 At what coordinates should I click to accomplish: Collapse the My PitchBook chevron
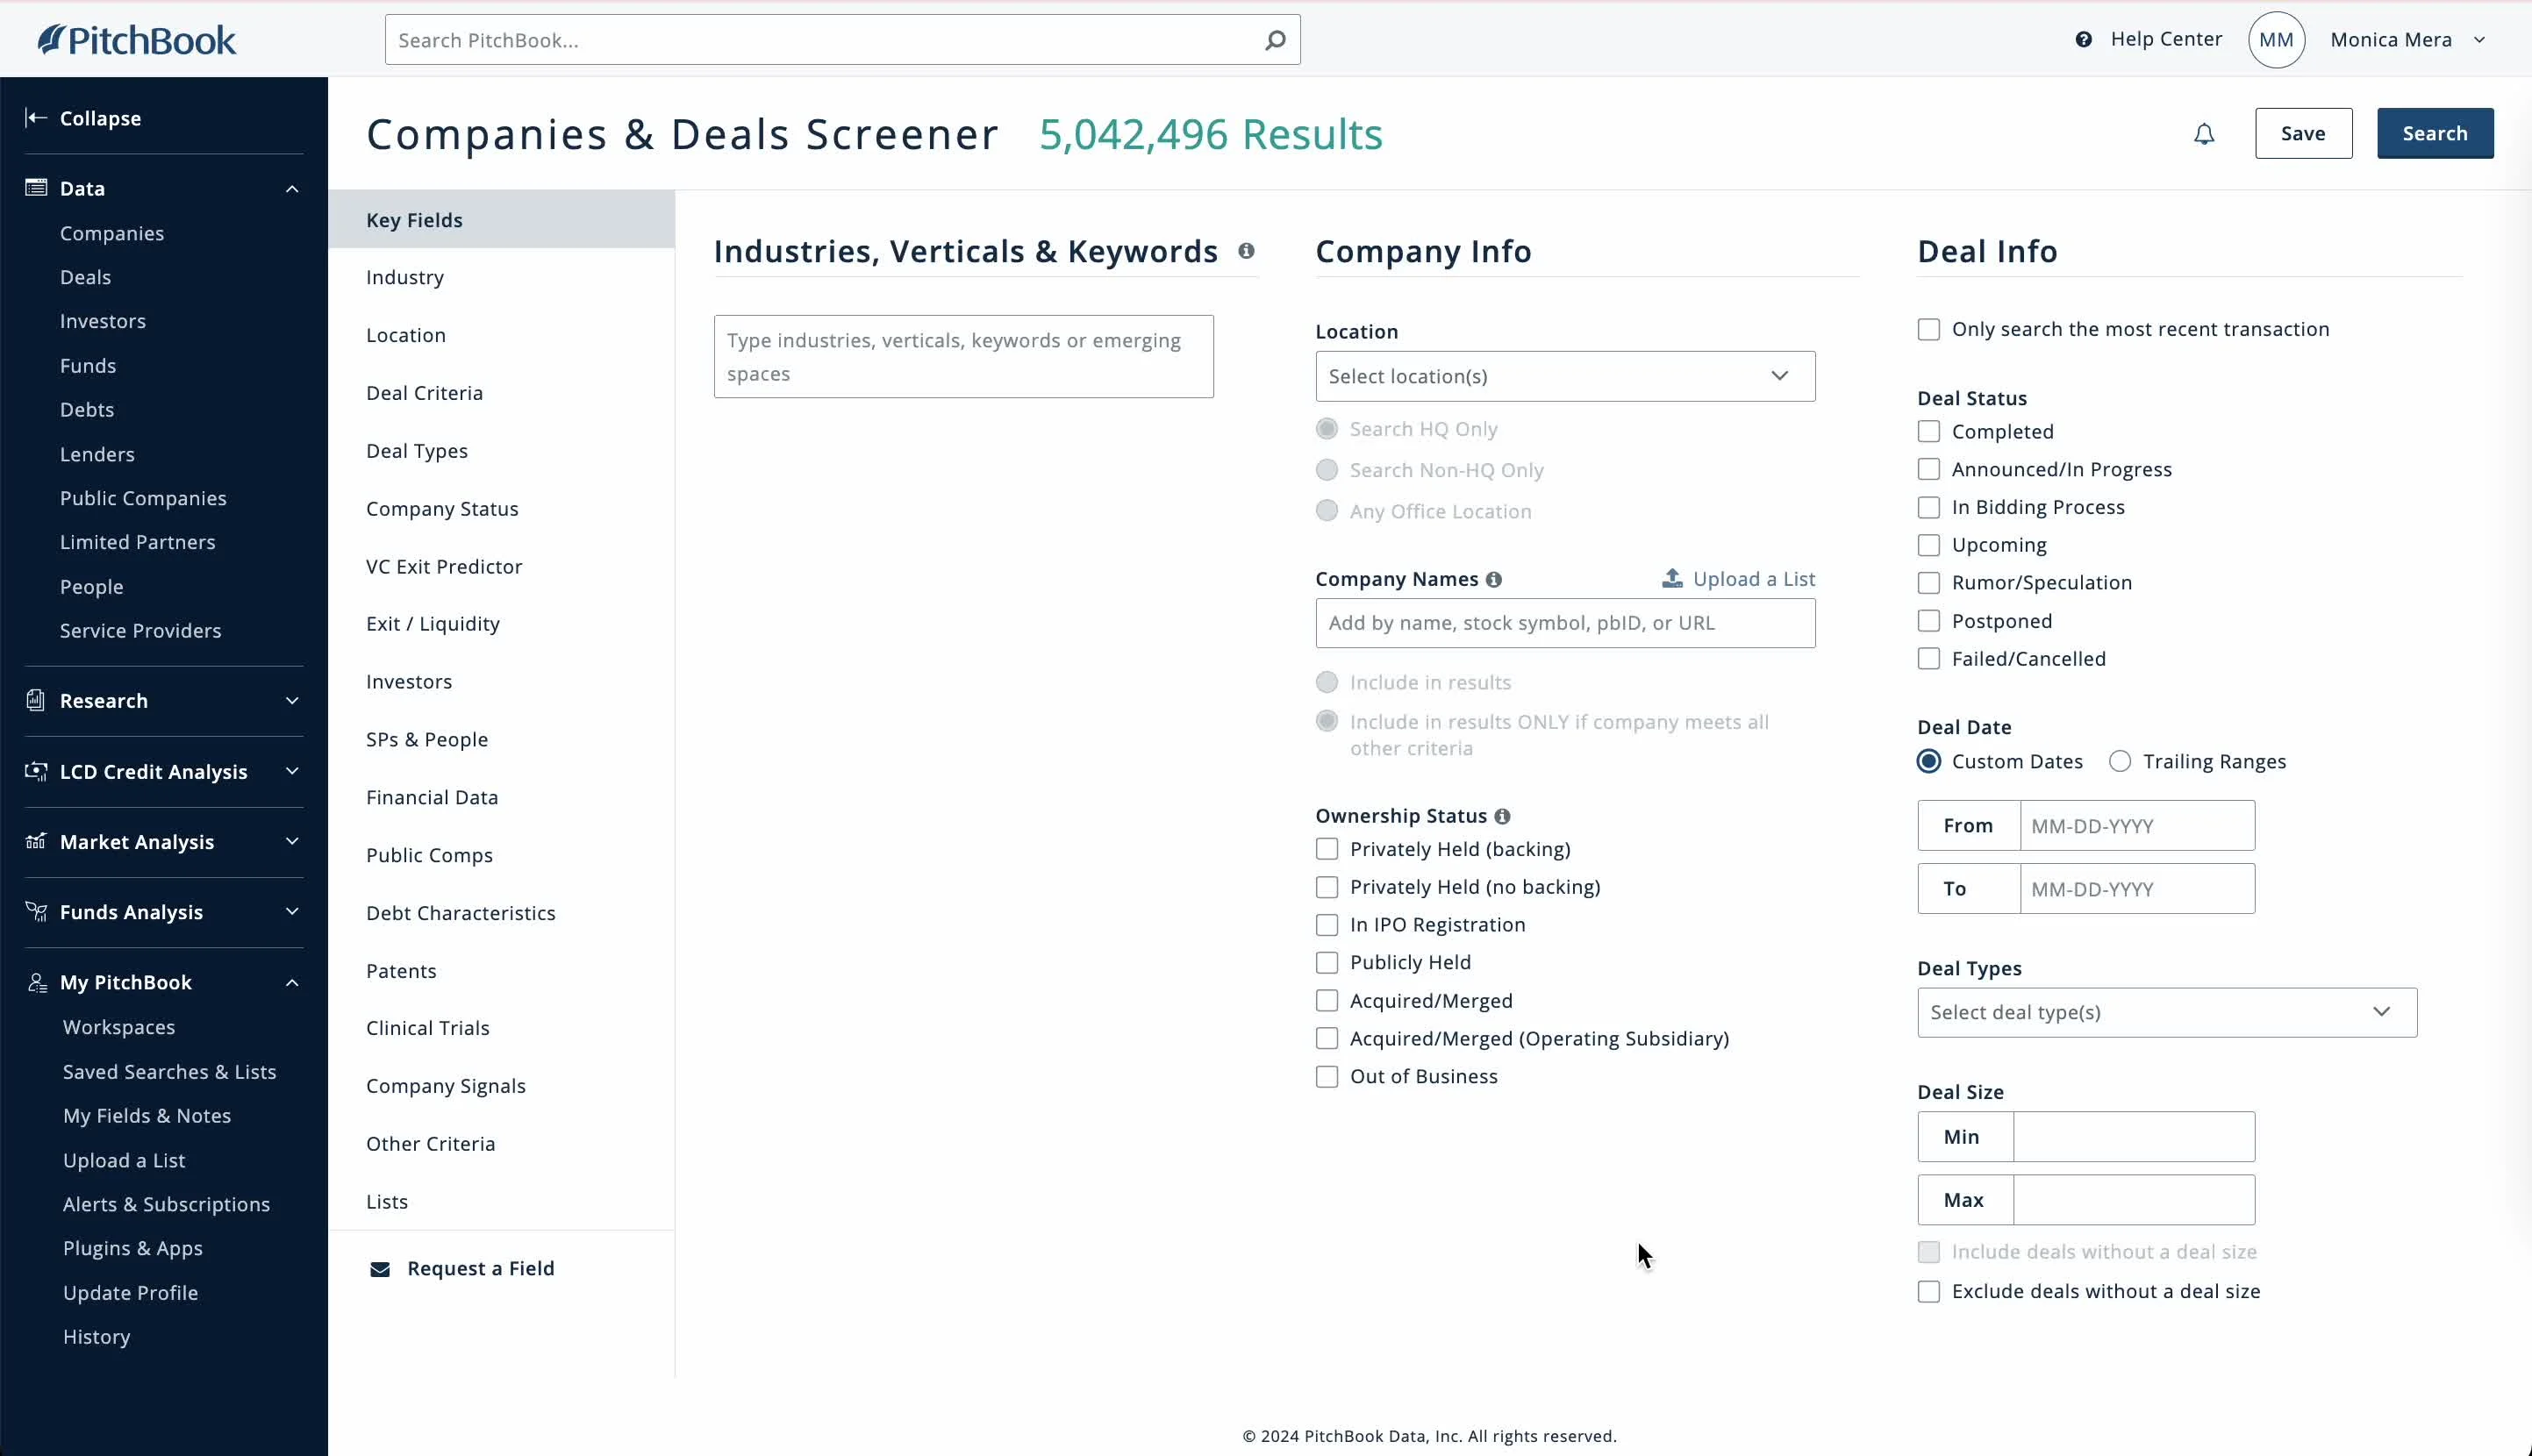[292, 983]
